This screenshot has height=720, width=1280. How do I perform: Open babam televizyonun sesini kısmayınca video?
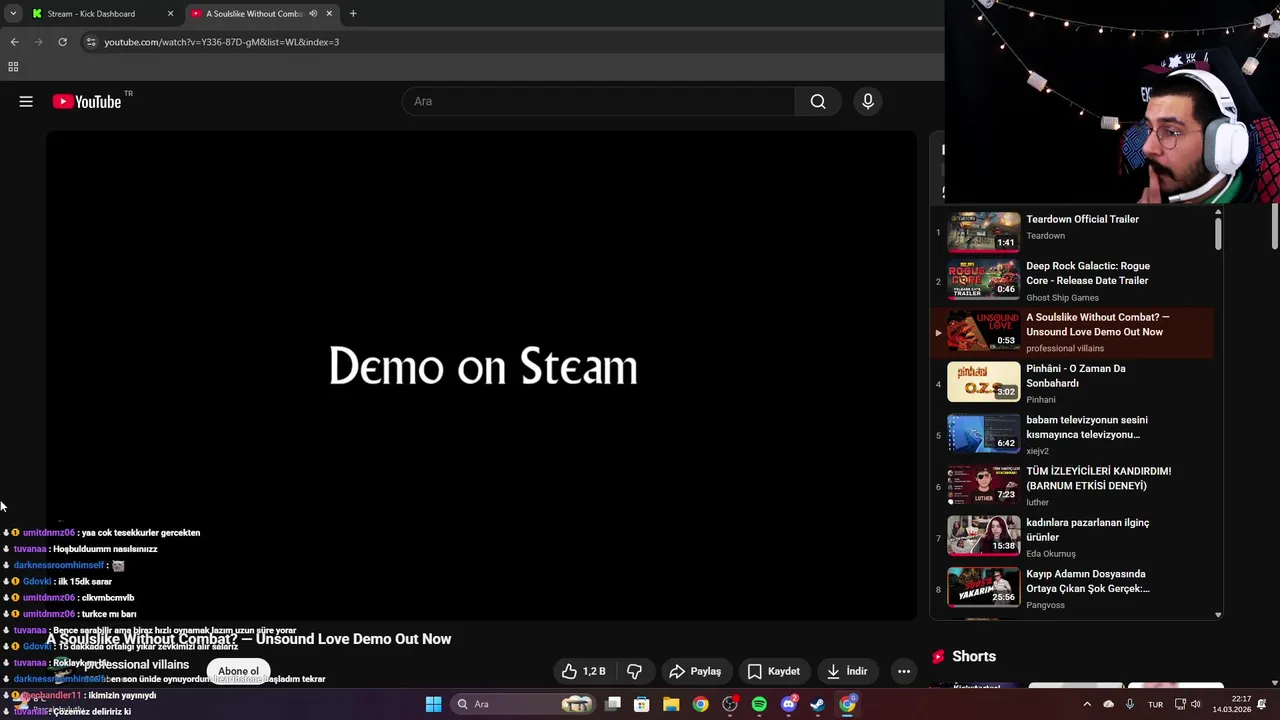1087,427
